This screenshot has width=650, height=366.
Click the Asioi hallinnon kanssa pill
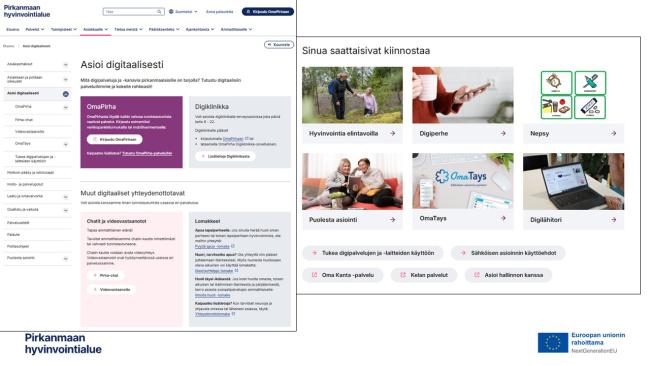(509, 275)
